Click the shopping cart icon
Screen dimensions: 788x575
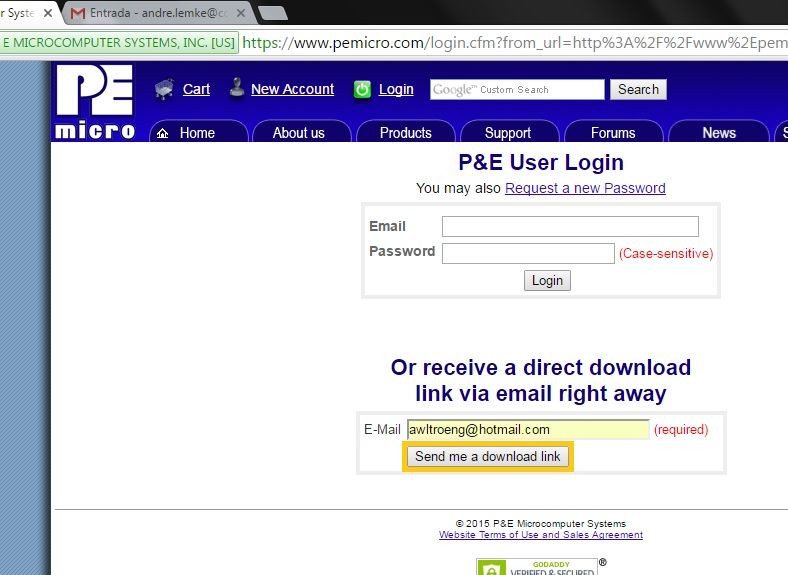[164, 89]
